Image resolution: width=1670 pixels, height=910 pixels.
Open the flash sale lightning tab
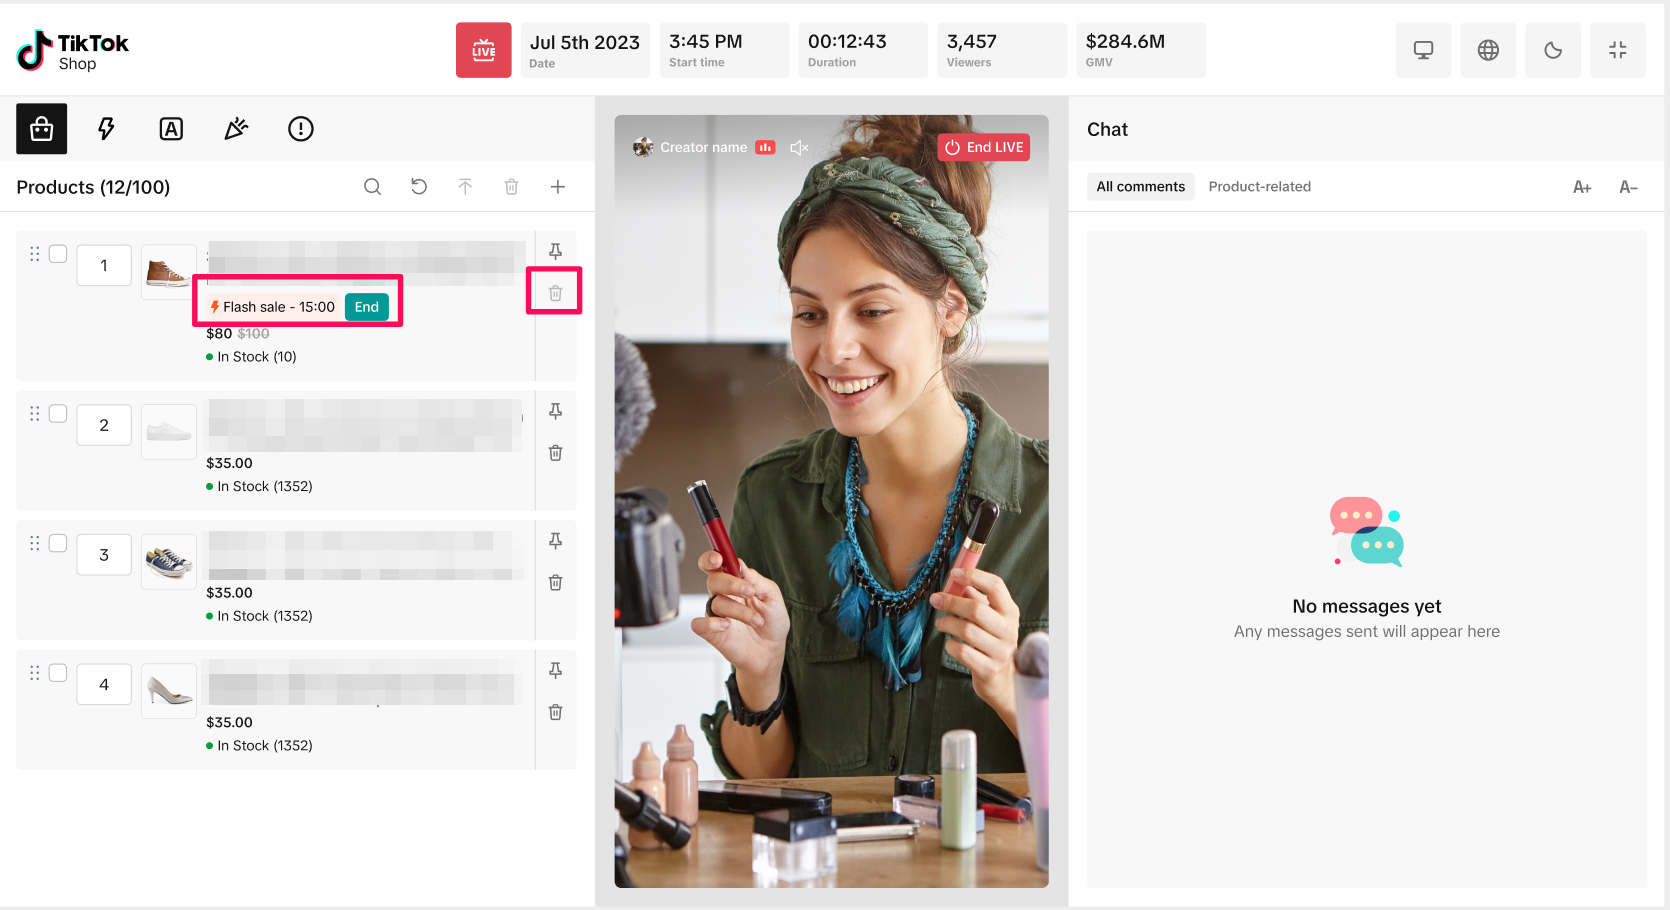coord(106,129)
